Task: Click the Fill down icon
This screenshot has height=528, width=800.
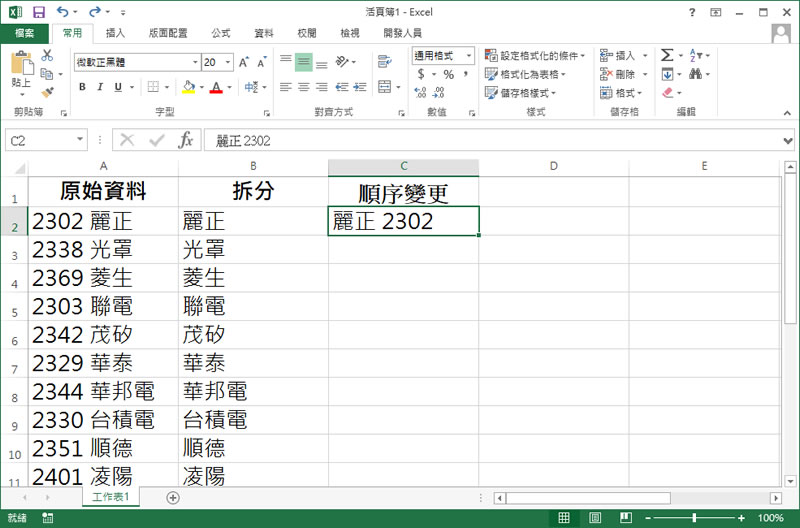Action: (x=667, y=74)
